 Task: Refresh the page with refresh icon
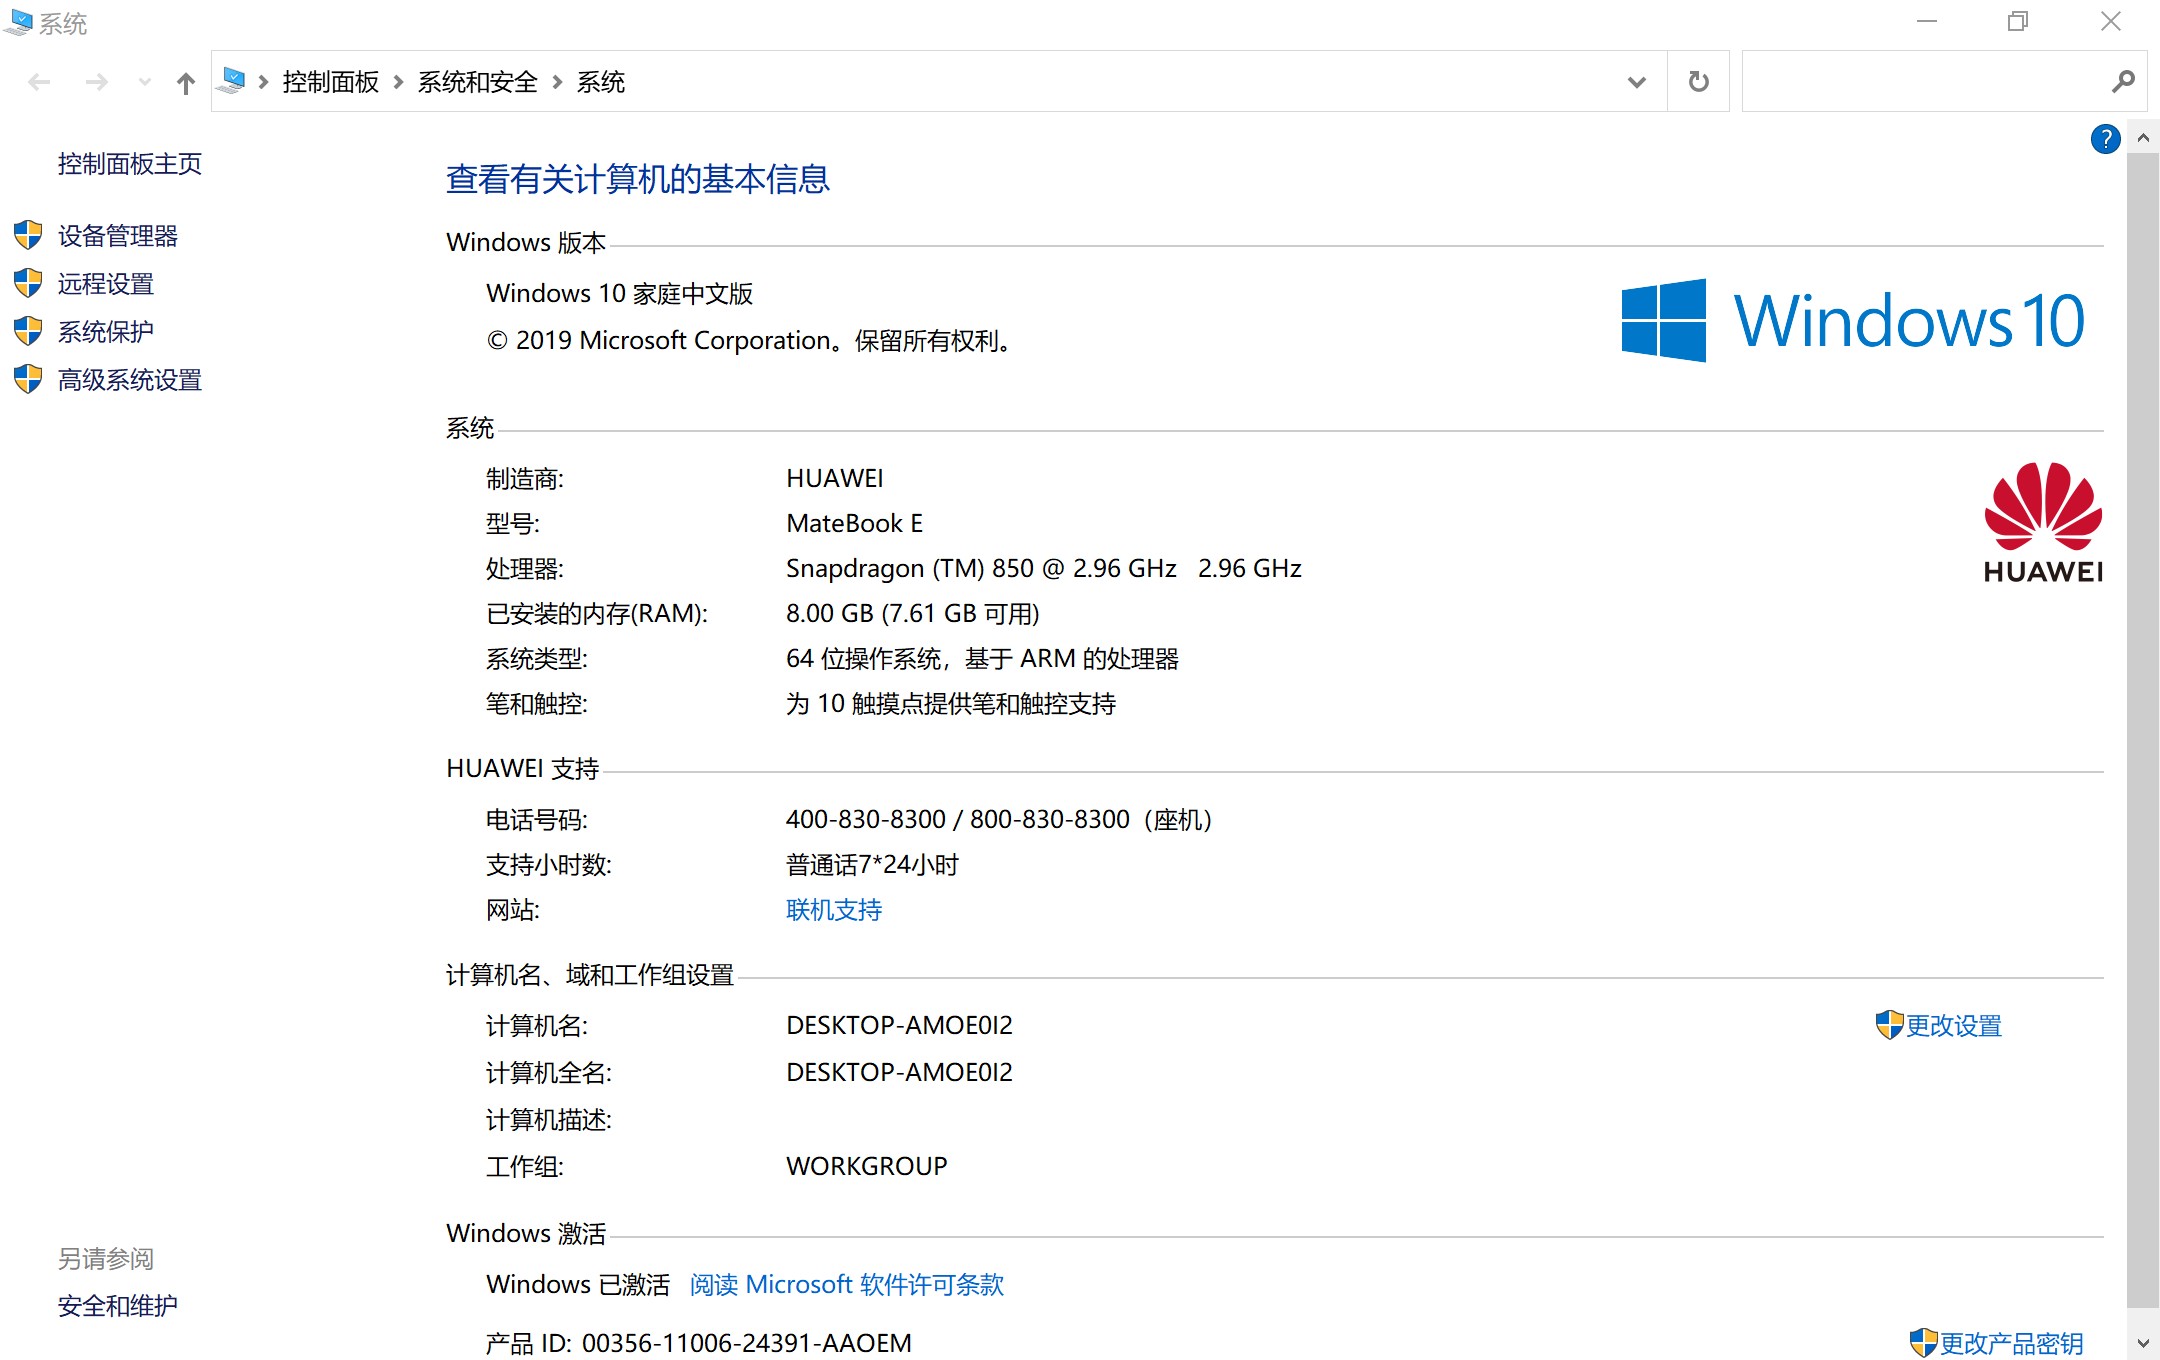click(x=1698, y=81)
